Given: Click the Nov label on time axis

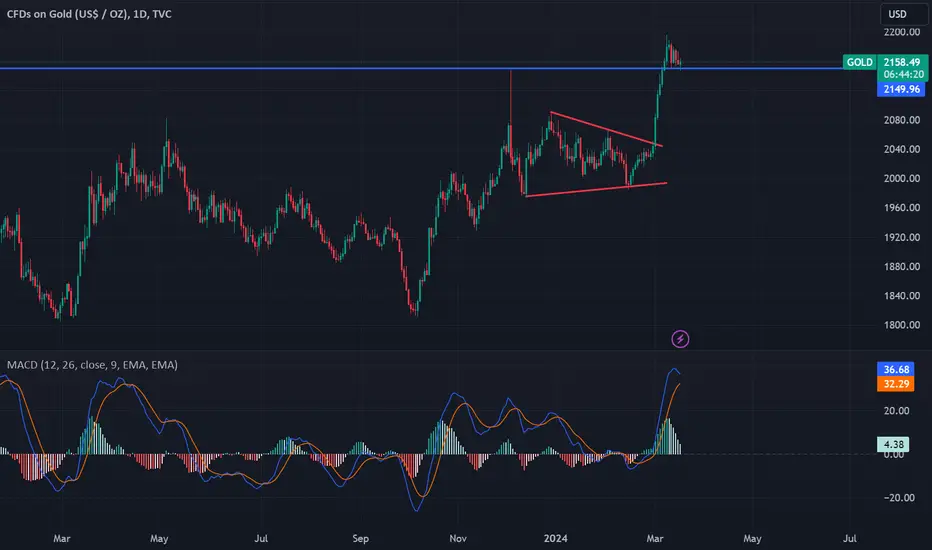Looking at the screenshot, I should tap(458, 539).
